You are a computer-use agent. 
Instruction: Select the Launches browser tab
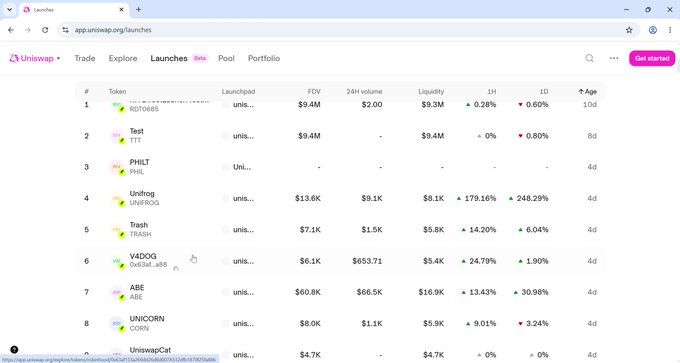point(74,10)
